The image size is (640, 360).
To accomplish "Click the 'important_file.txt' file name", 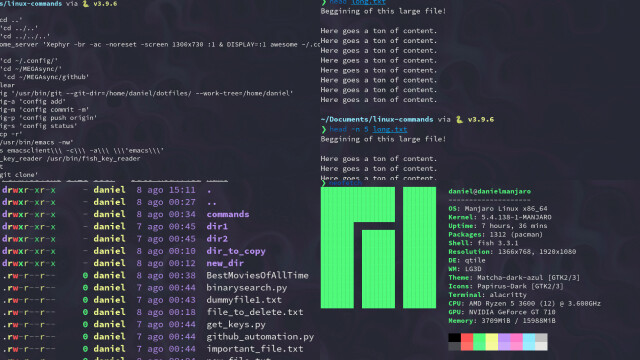I will (x=255, y=349).
